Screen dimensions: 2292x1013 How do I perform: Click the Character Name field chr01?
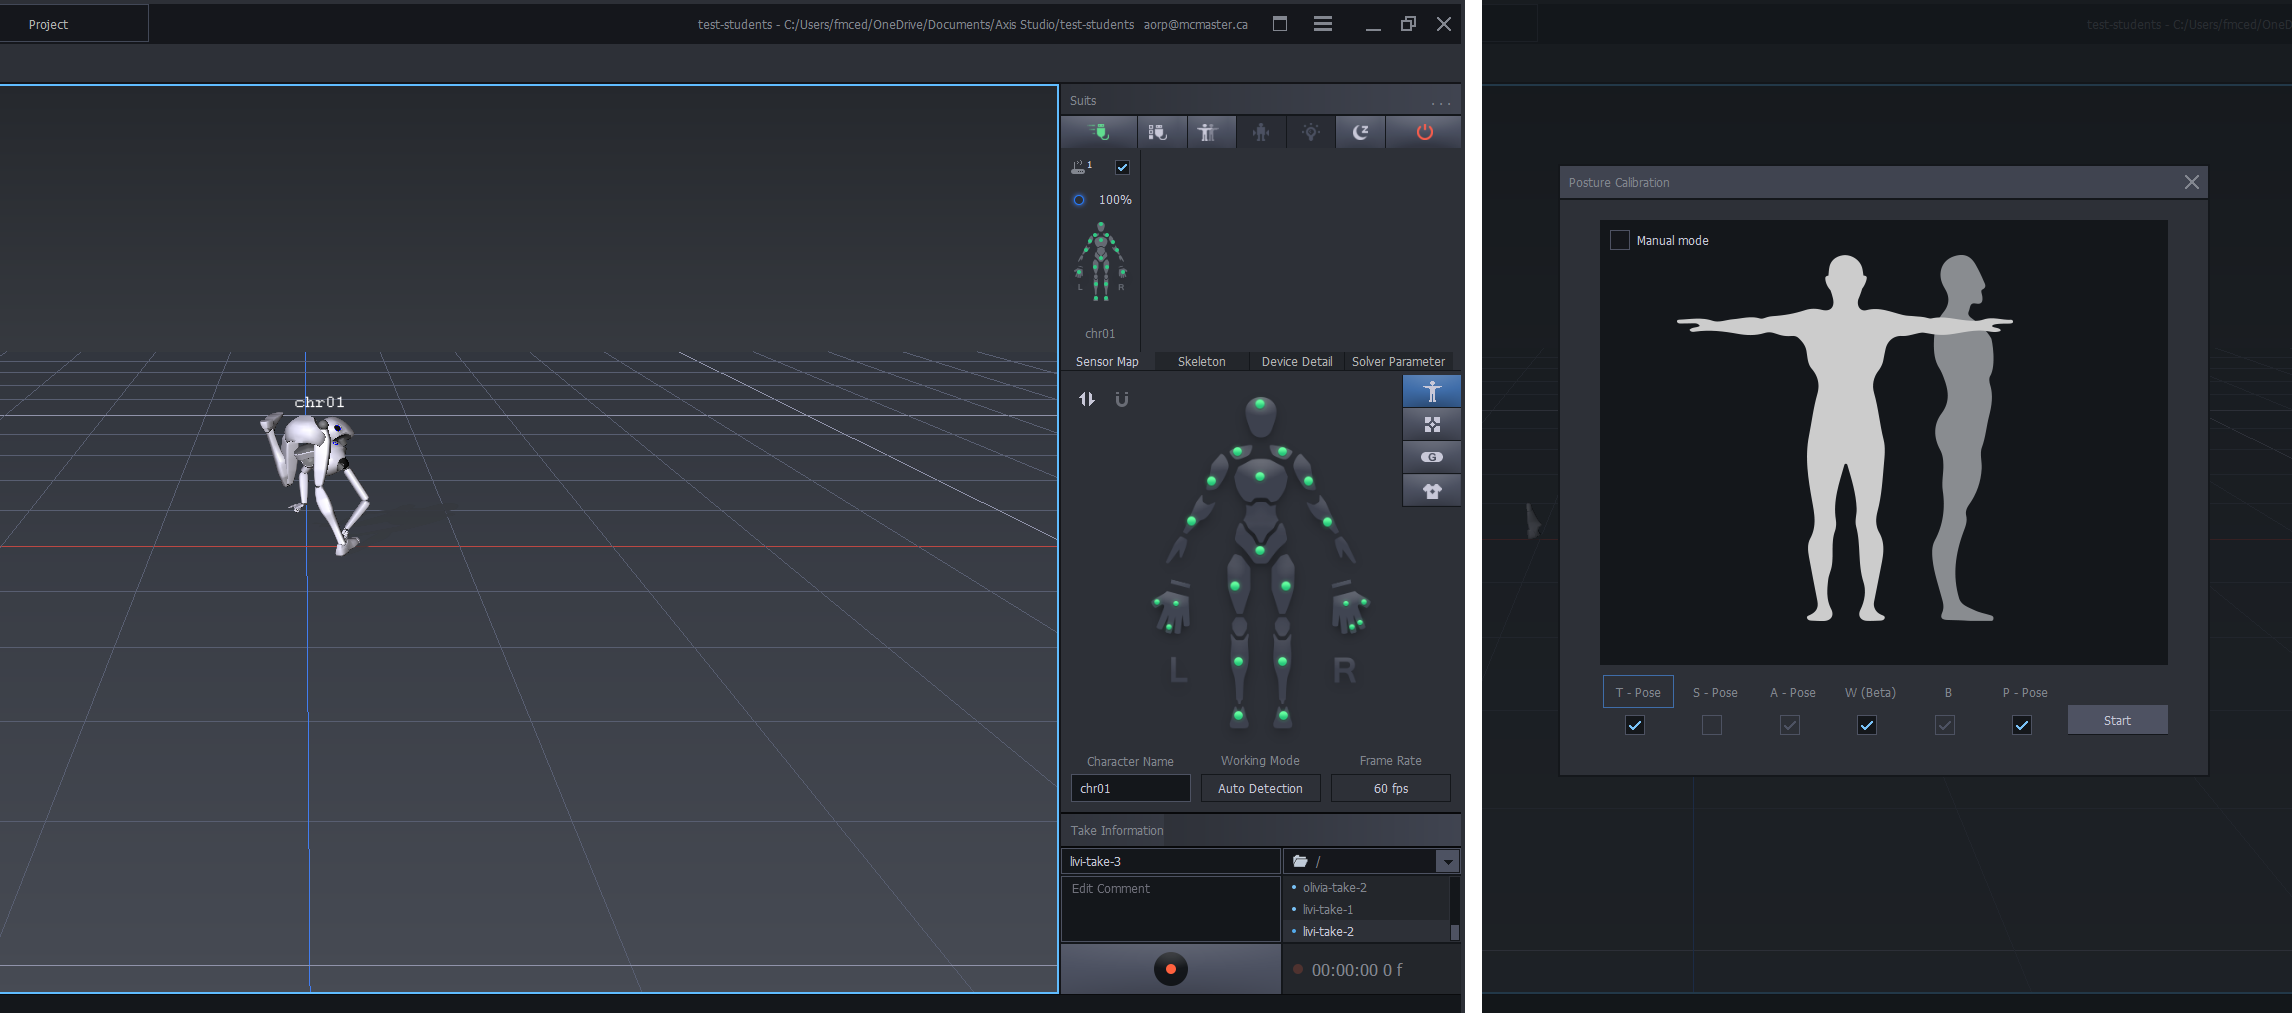click(1130, 788)
